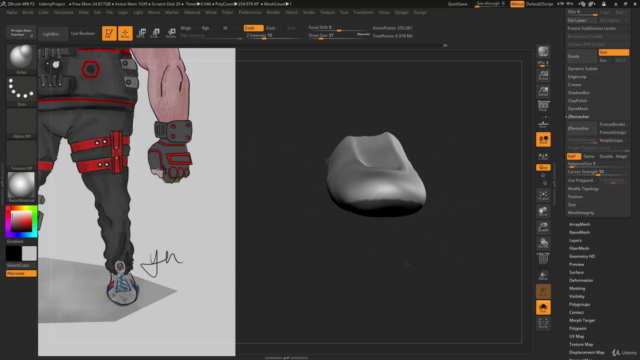Open the Brush menu
Viewport: 640px width, 360px height.
(x=28, y=12)
